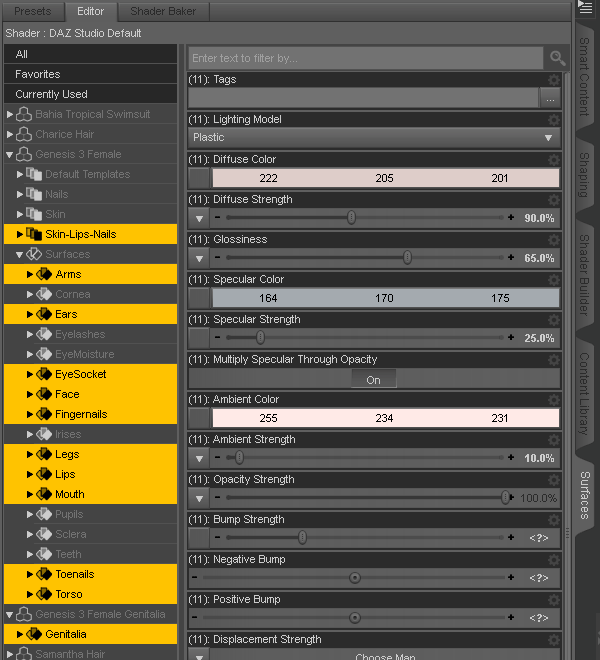Open Glossiness map dropdown arrow
This screenshot has height=660, width=600.
[199, 258]
